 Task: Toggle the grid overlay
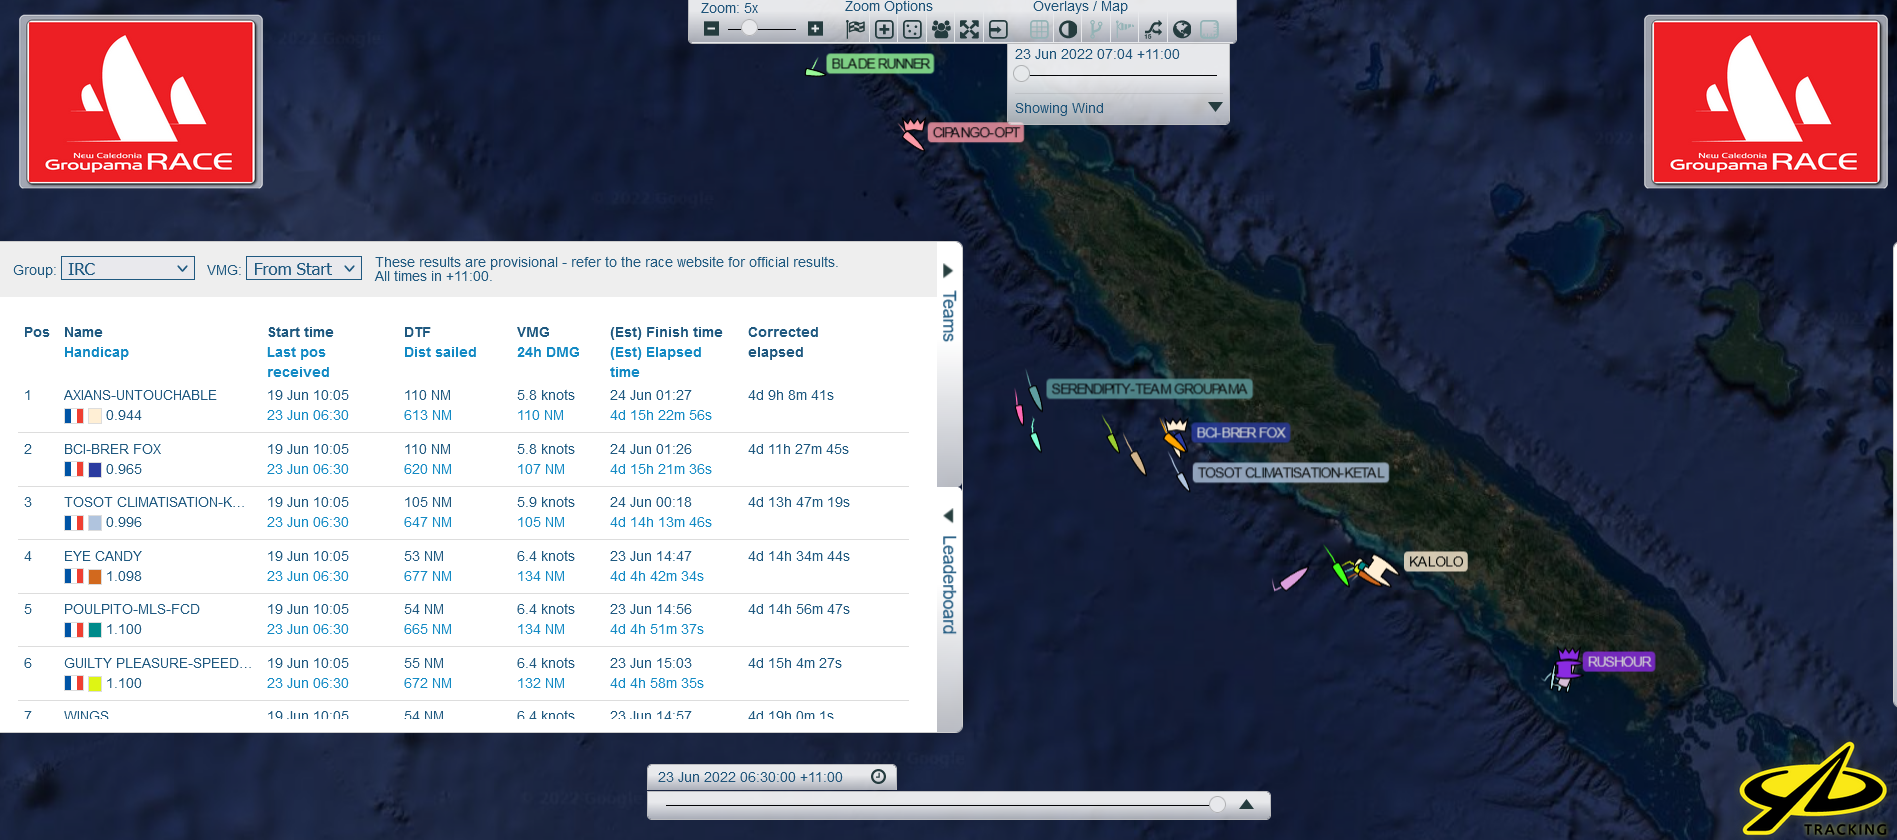tap(1040, 29)
